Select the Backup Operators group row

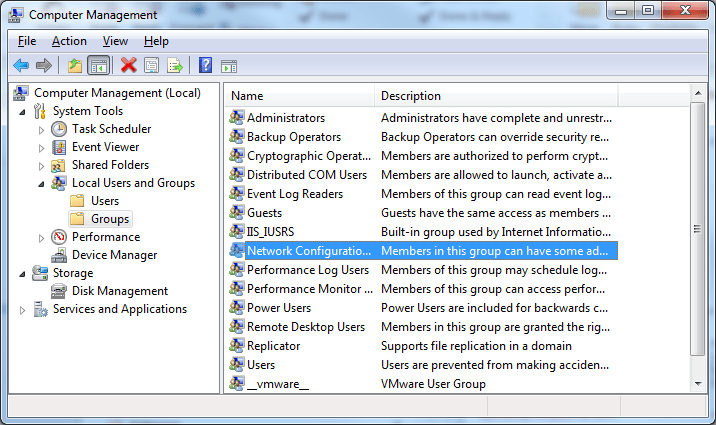[422, 137]
